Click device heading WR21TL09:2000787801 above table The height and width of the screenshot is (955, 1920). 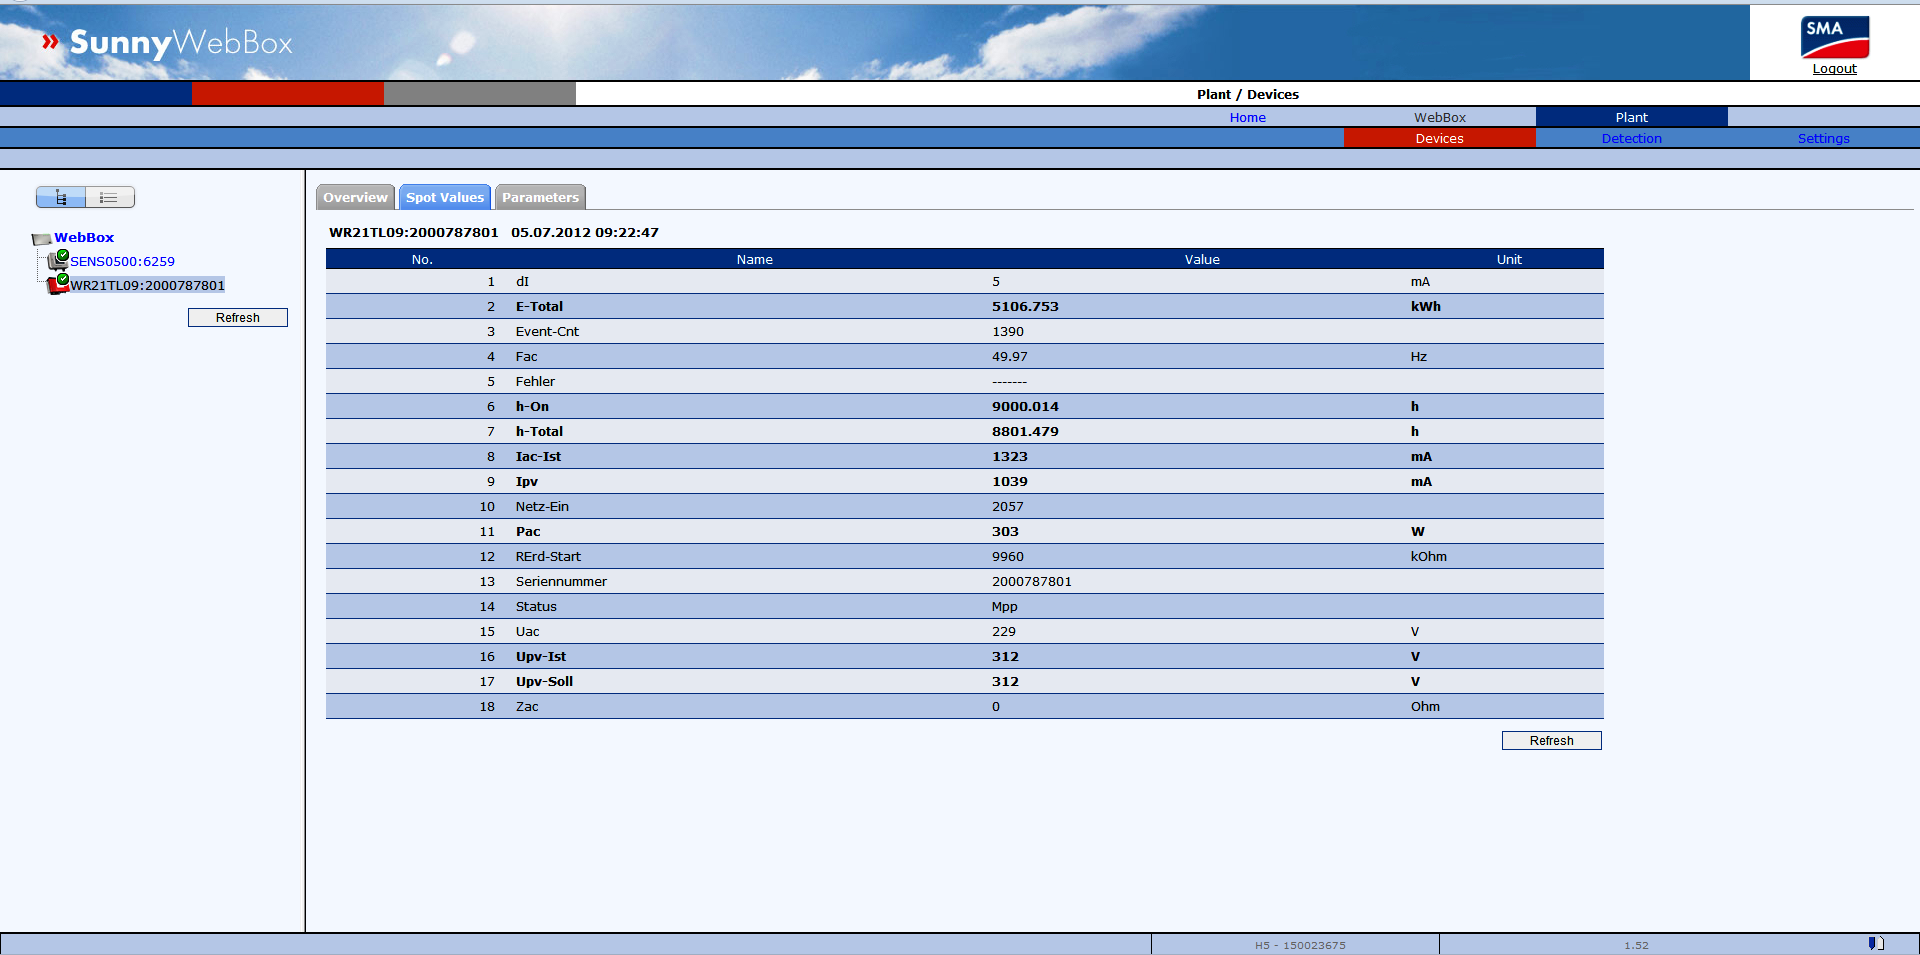click(x=413, y=233)
